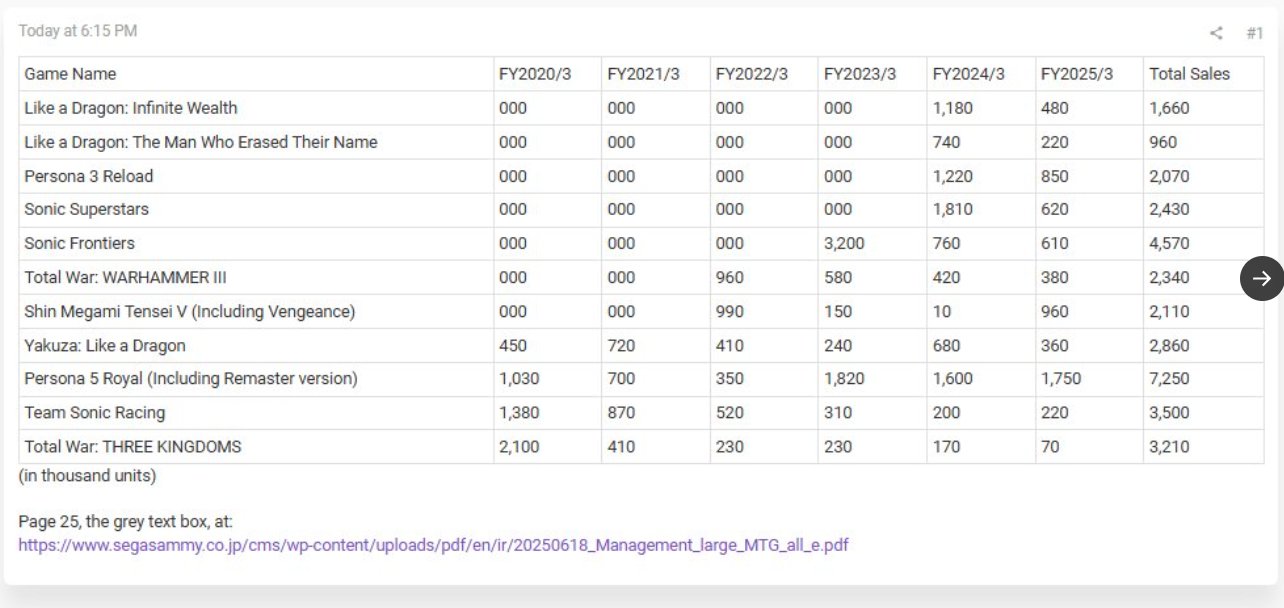The height and width of the screenshot is (608, 1284).
Task: Click Team Sonic Racing total 3,500
Action: point(1169,412)
